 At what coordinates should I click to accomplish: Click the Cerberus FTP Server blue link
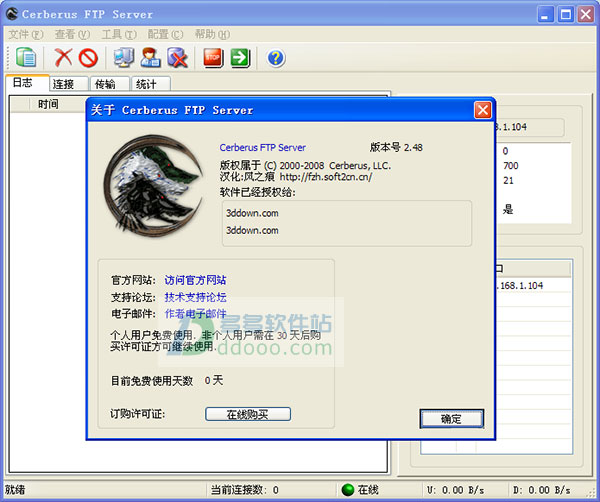262,147
